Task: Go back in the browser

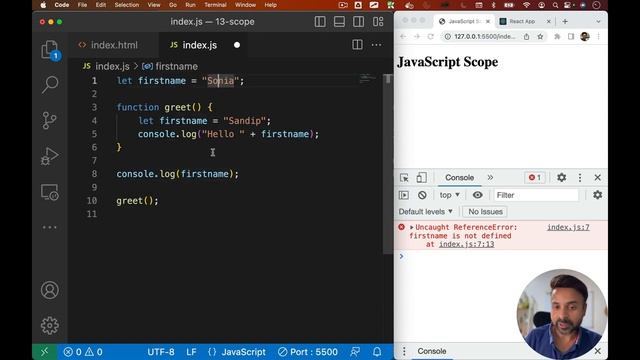Action: [403, 36]
